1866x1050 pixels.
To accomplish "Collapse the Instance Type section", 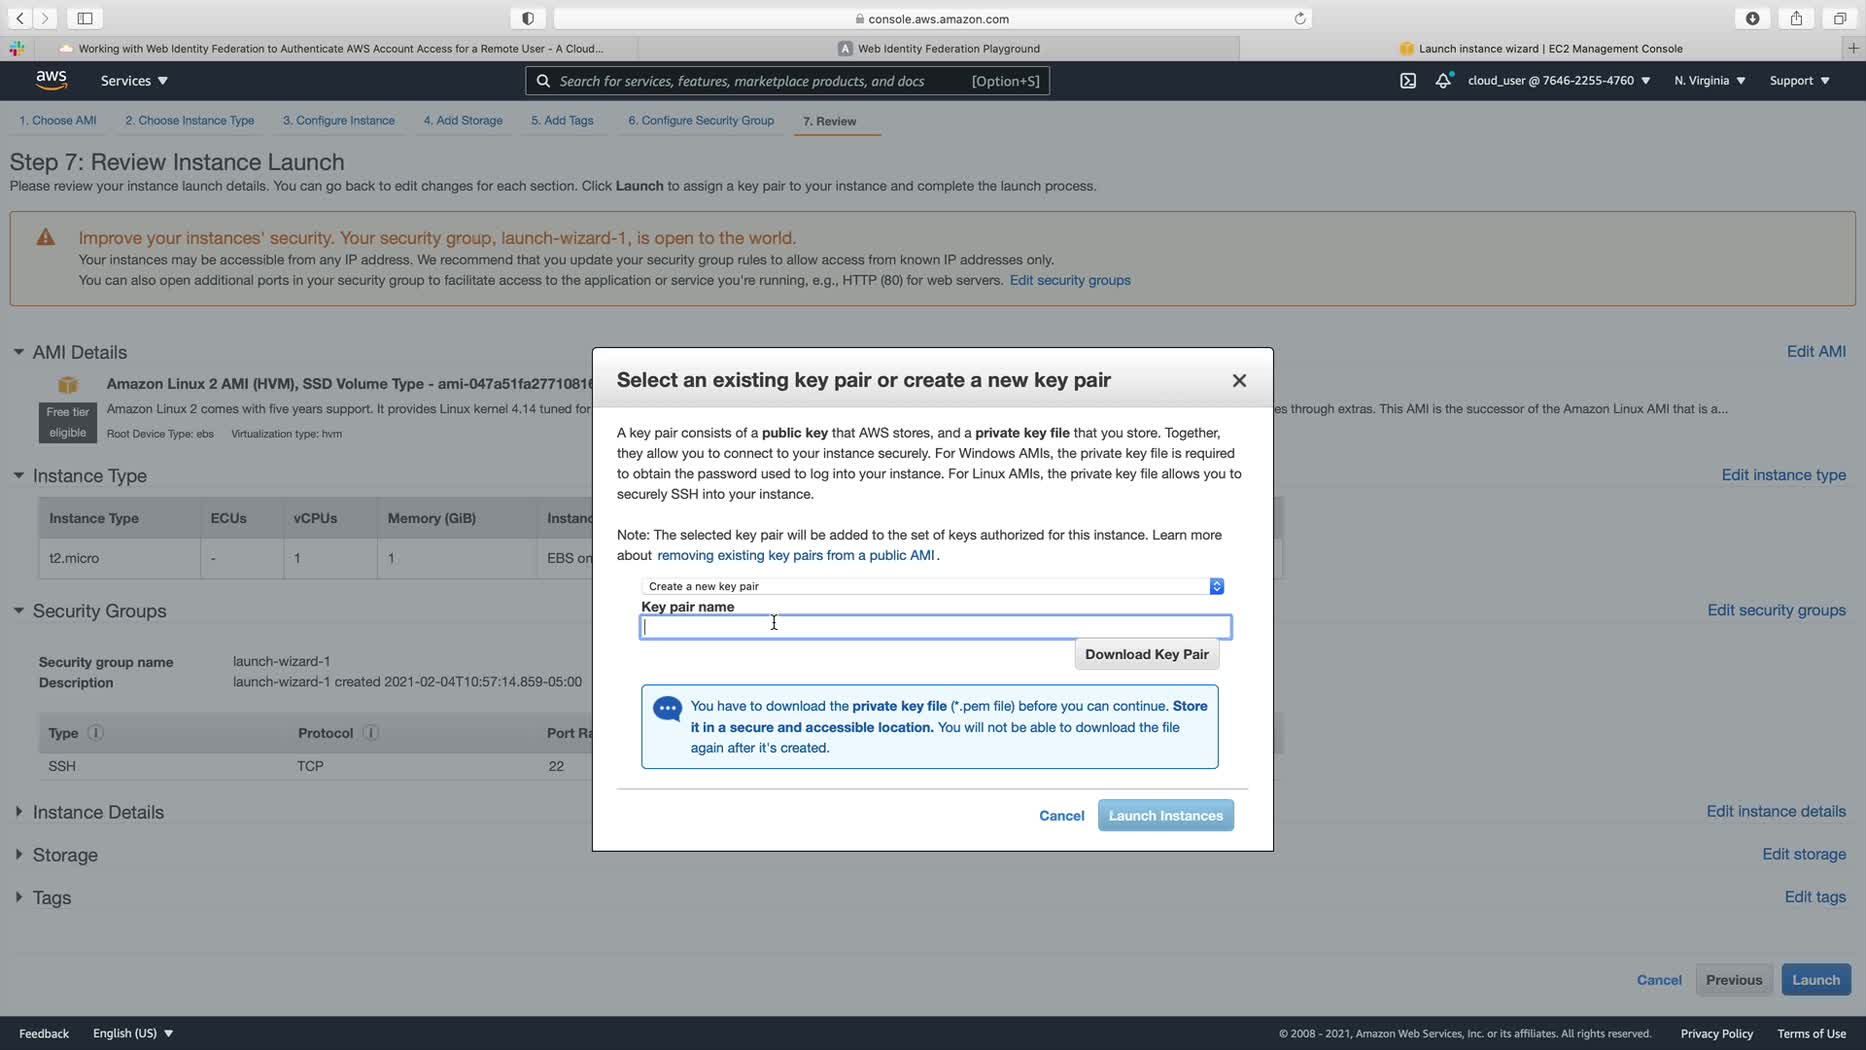I will (x=18, y=475).
